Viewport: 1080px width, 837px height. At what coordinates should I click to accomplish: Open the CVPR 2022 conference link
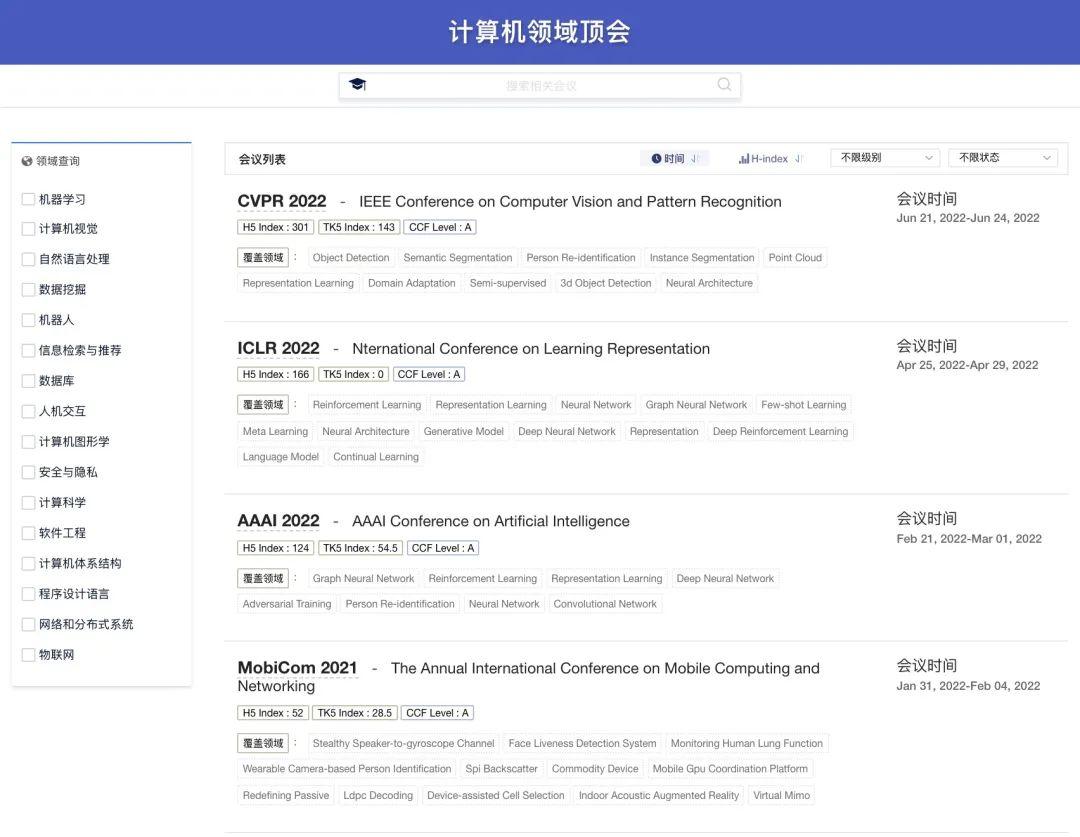pos(281,200)
